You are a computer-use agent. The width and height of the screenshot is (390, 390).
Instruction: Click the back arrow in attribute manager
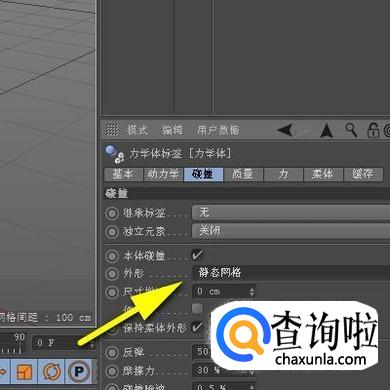pos(285,130)
